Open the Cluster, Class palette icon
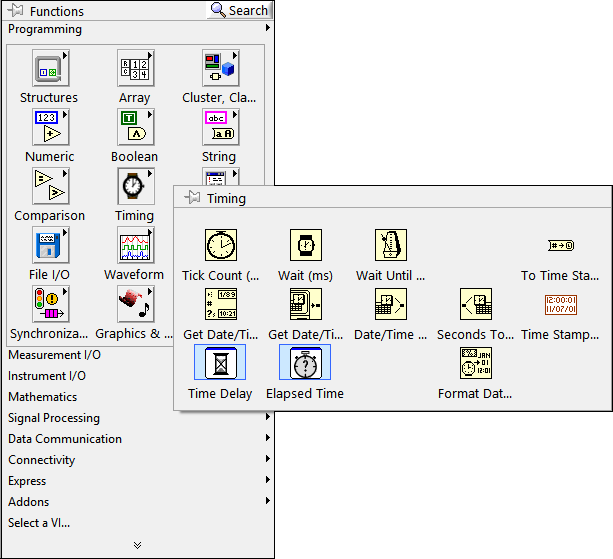The image size is (613, 559). (x=220, y=68)
